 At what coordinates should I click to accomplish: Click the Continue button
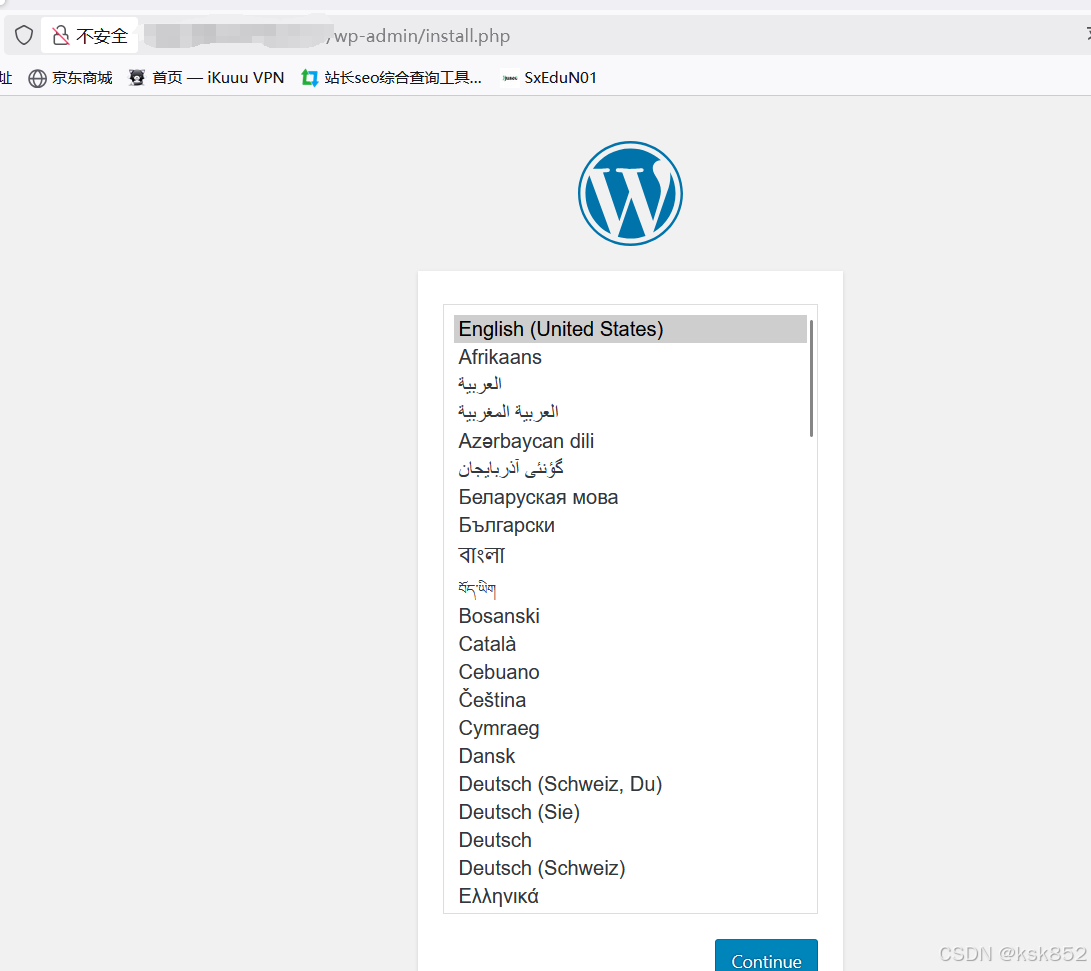pyautogui.click(x=766, y=957)
